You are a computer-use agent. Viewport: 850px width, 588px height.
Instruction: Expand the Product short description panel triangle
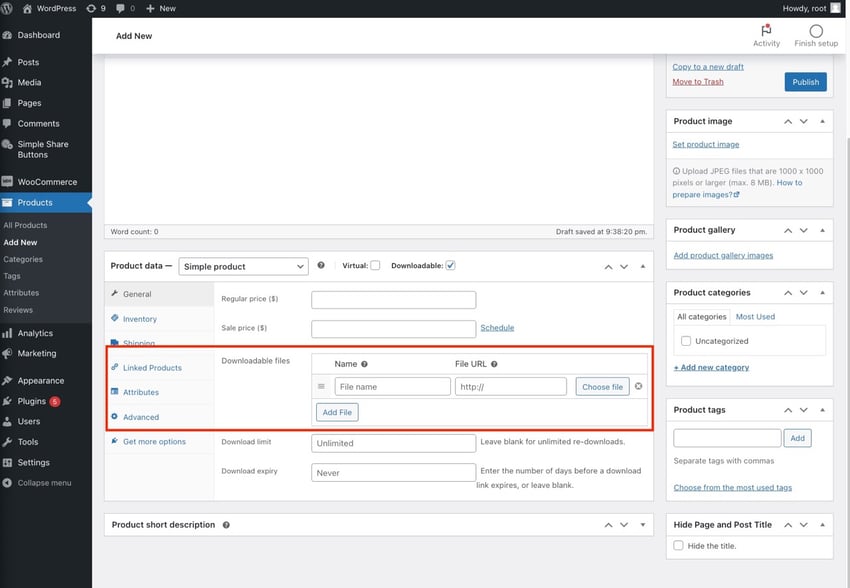[x=643, y=525]
